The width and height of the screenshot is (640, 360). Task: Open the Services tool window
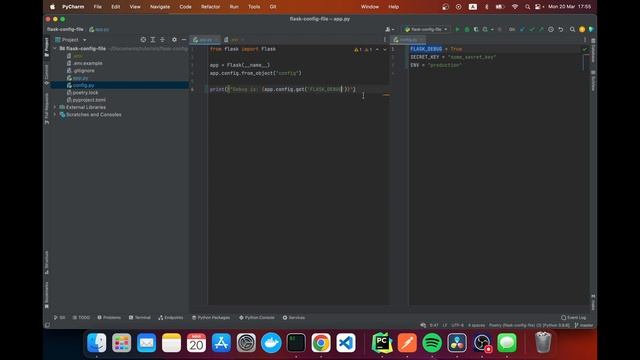click(294, 318)
